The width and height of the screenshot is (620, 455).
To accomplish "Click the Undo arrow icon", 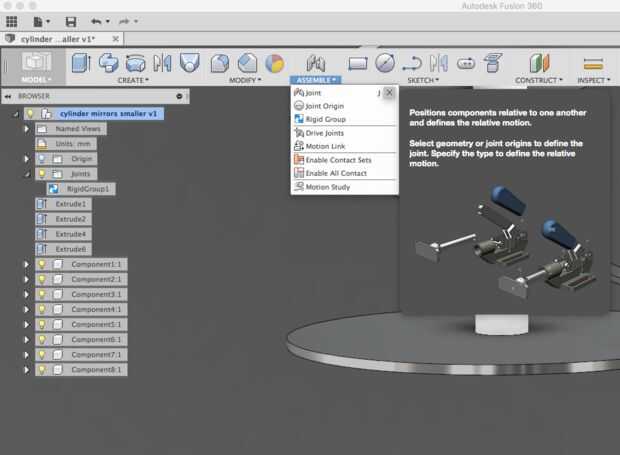I will [x=96, y=21].
